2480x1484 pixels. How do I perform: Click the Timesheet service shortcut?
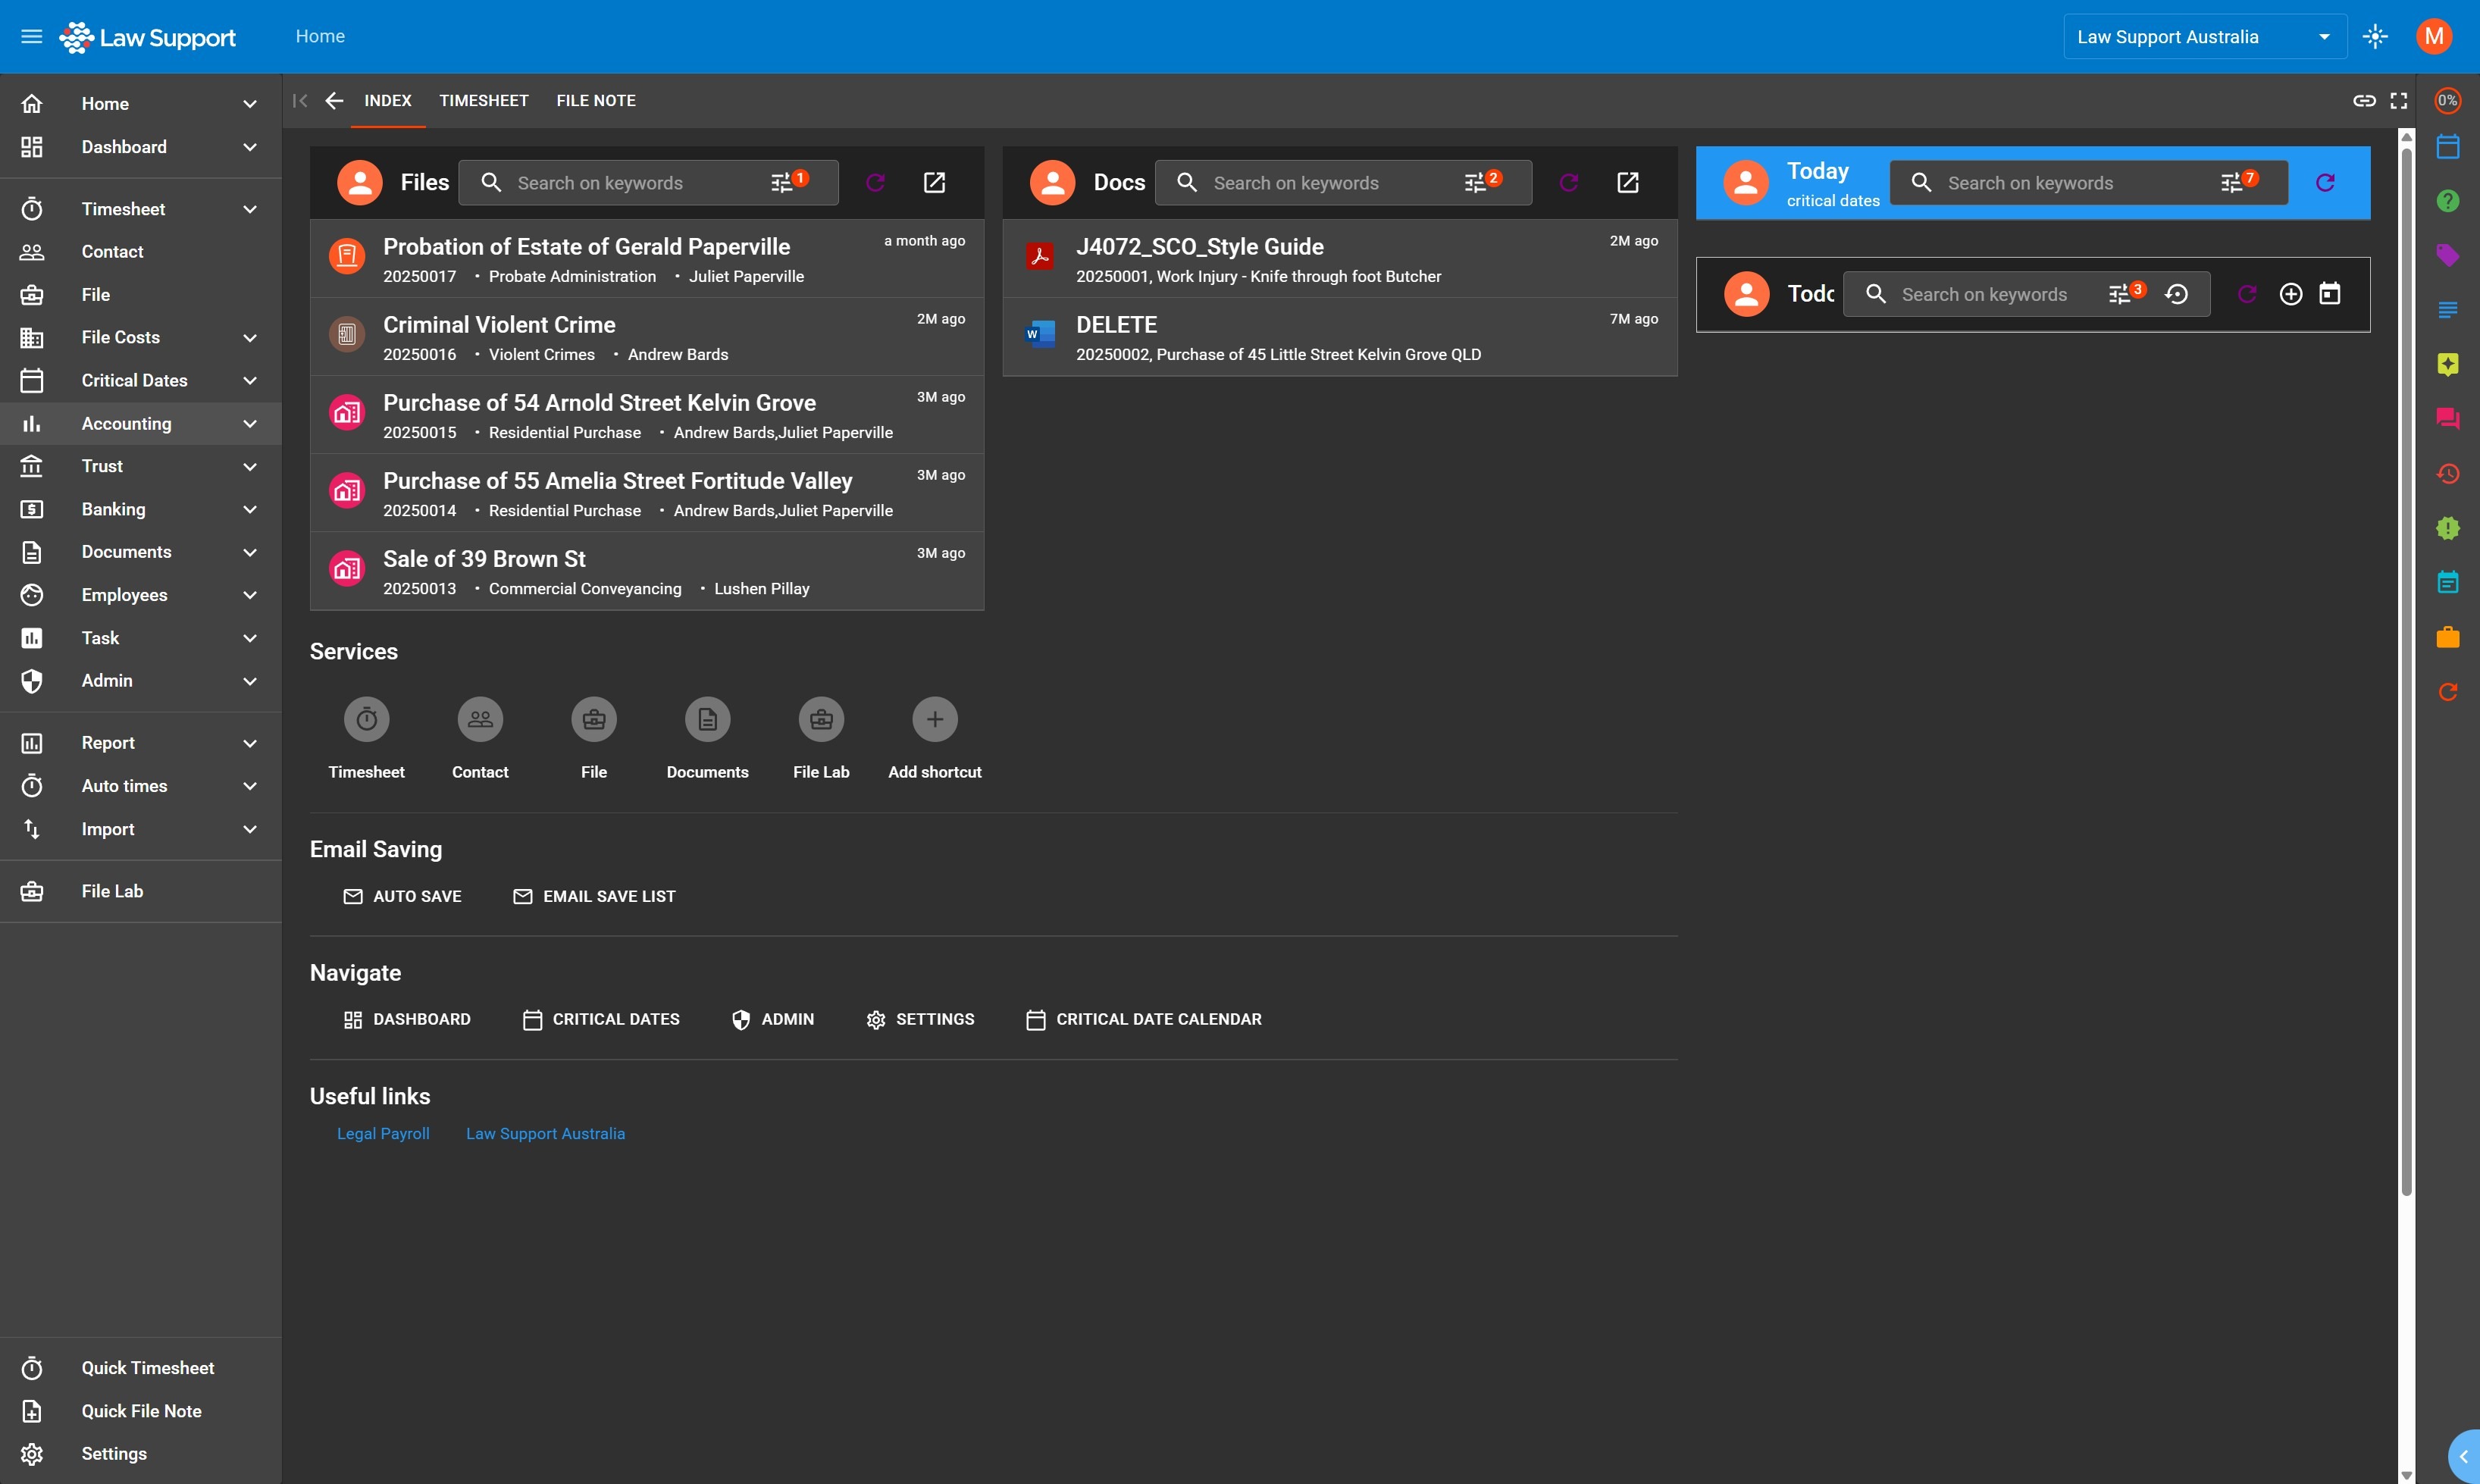pyautogui.click(x=366, y=720)
